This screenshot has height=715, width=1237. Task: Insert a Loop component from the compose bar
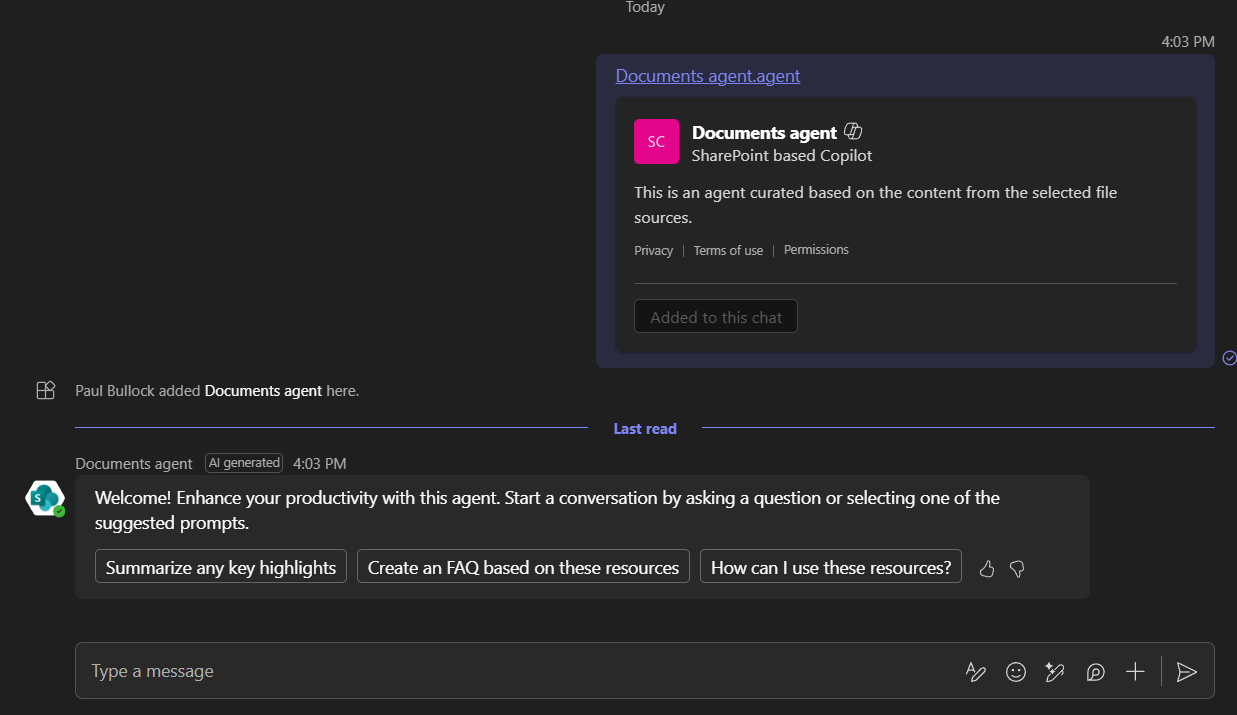point(1095,671)
